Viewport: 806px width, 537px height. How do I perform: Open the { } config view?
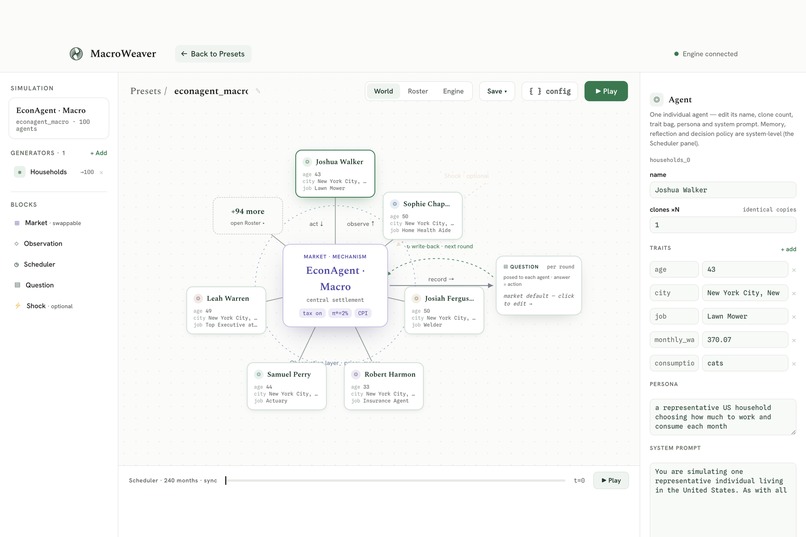click(549, 91)
